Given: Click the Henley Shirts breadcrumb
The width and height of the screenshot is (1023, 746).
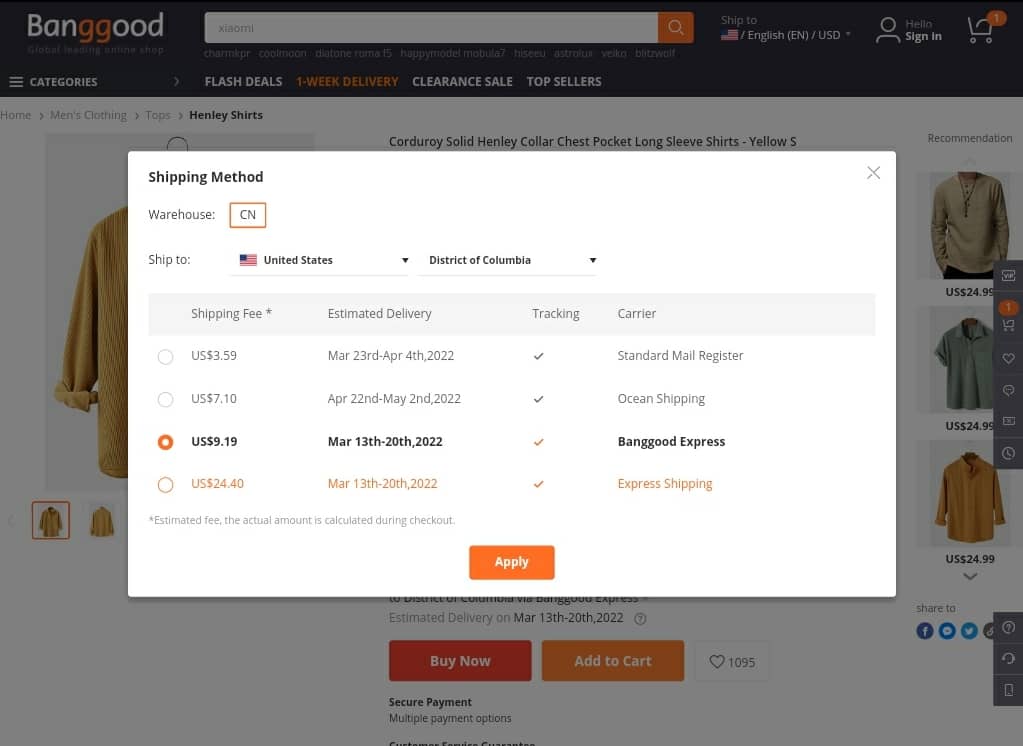Looking at the screenshot, I should tap(226, 115).
